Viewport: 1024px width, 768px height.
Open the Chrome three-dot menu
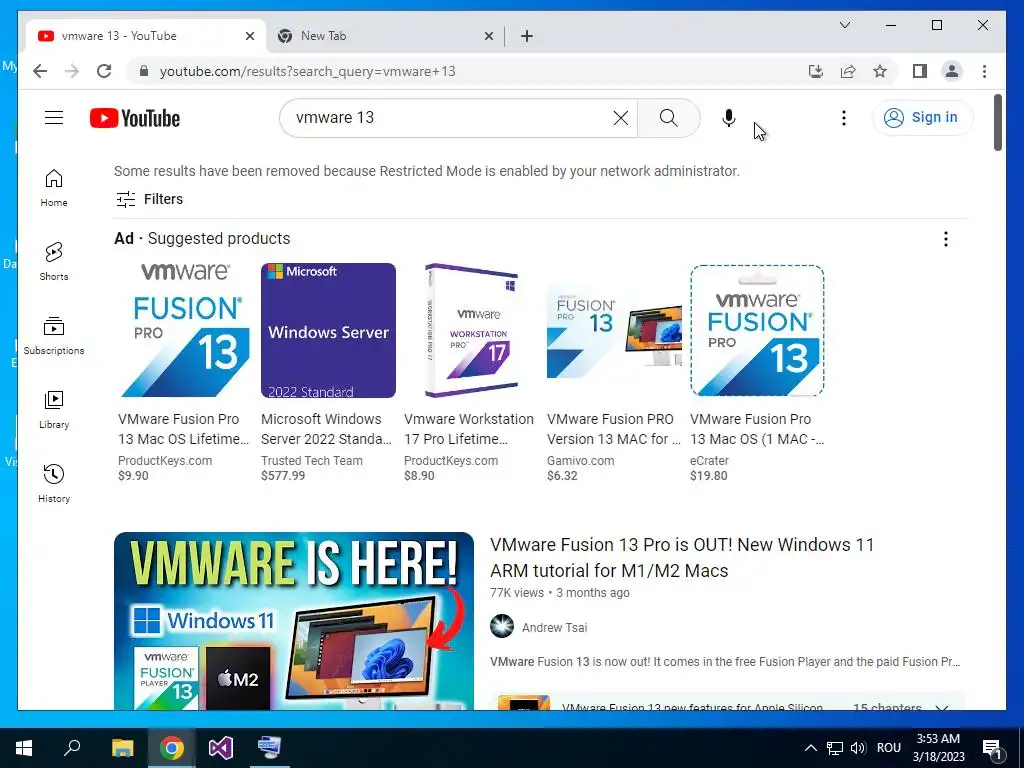coord(984,71)
